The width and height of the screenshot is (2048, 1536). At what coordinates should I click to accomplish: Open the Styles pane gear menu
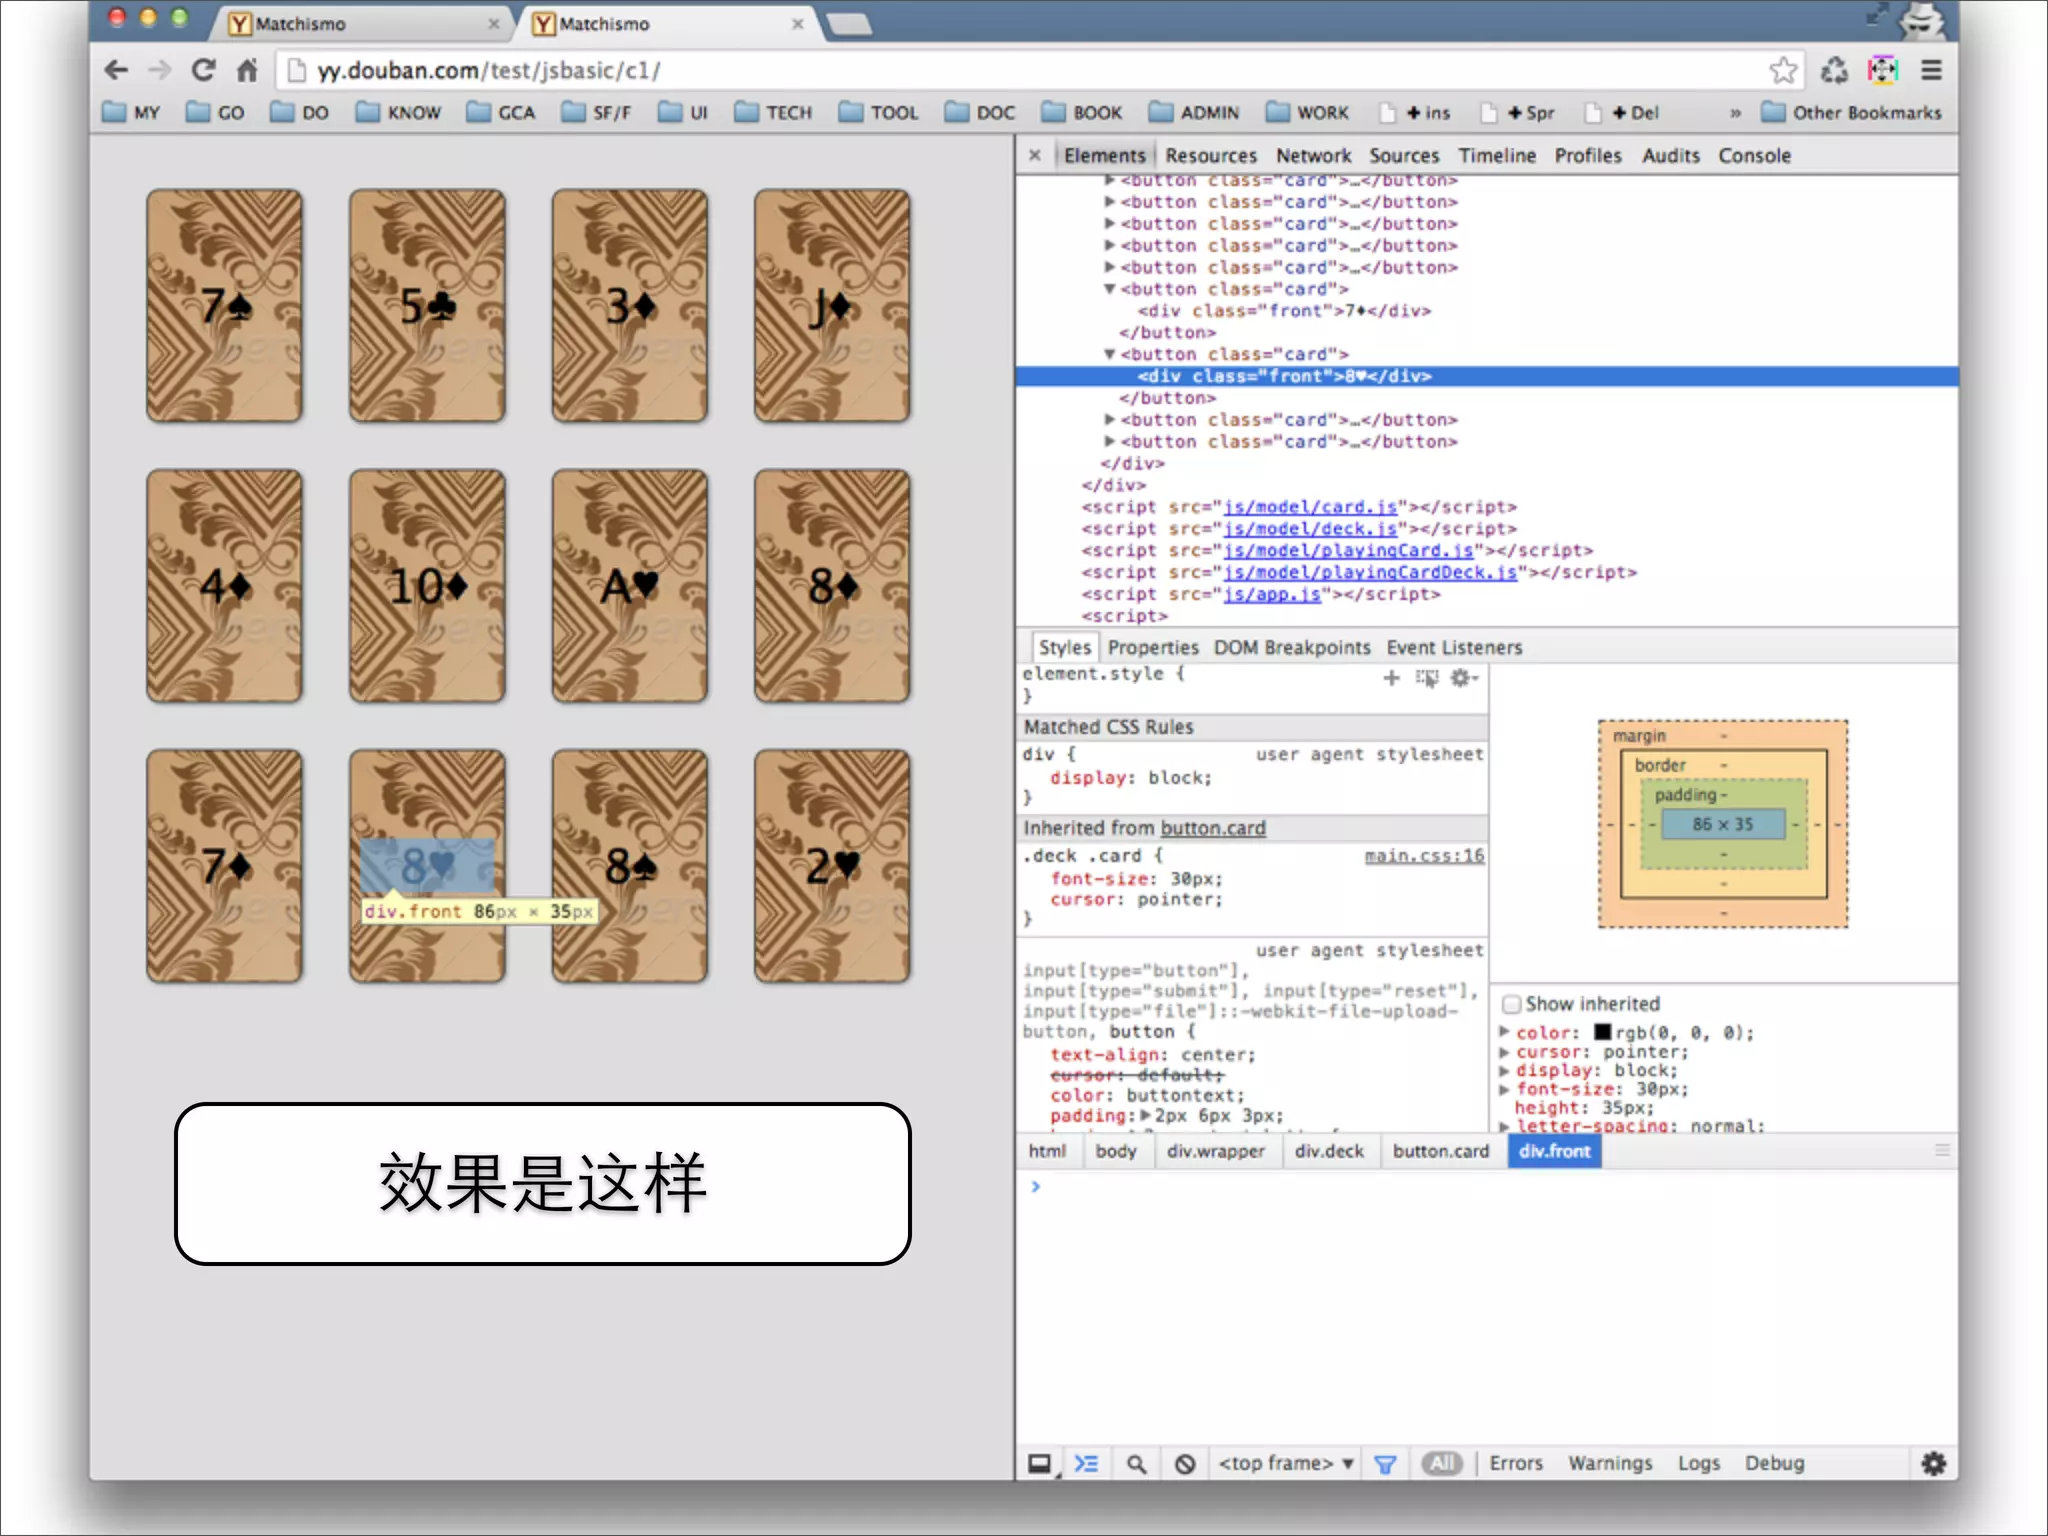pyautogui.click(x=1463, y=678)
